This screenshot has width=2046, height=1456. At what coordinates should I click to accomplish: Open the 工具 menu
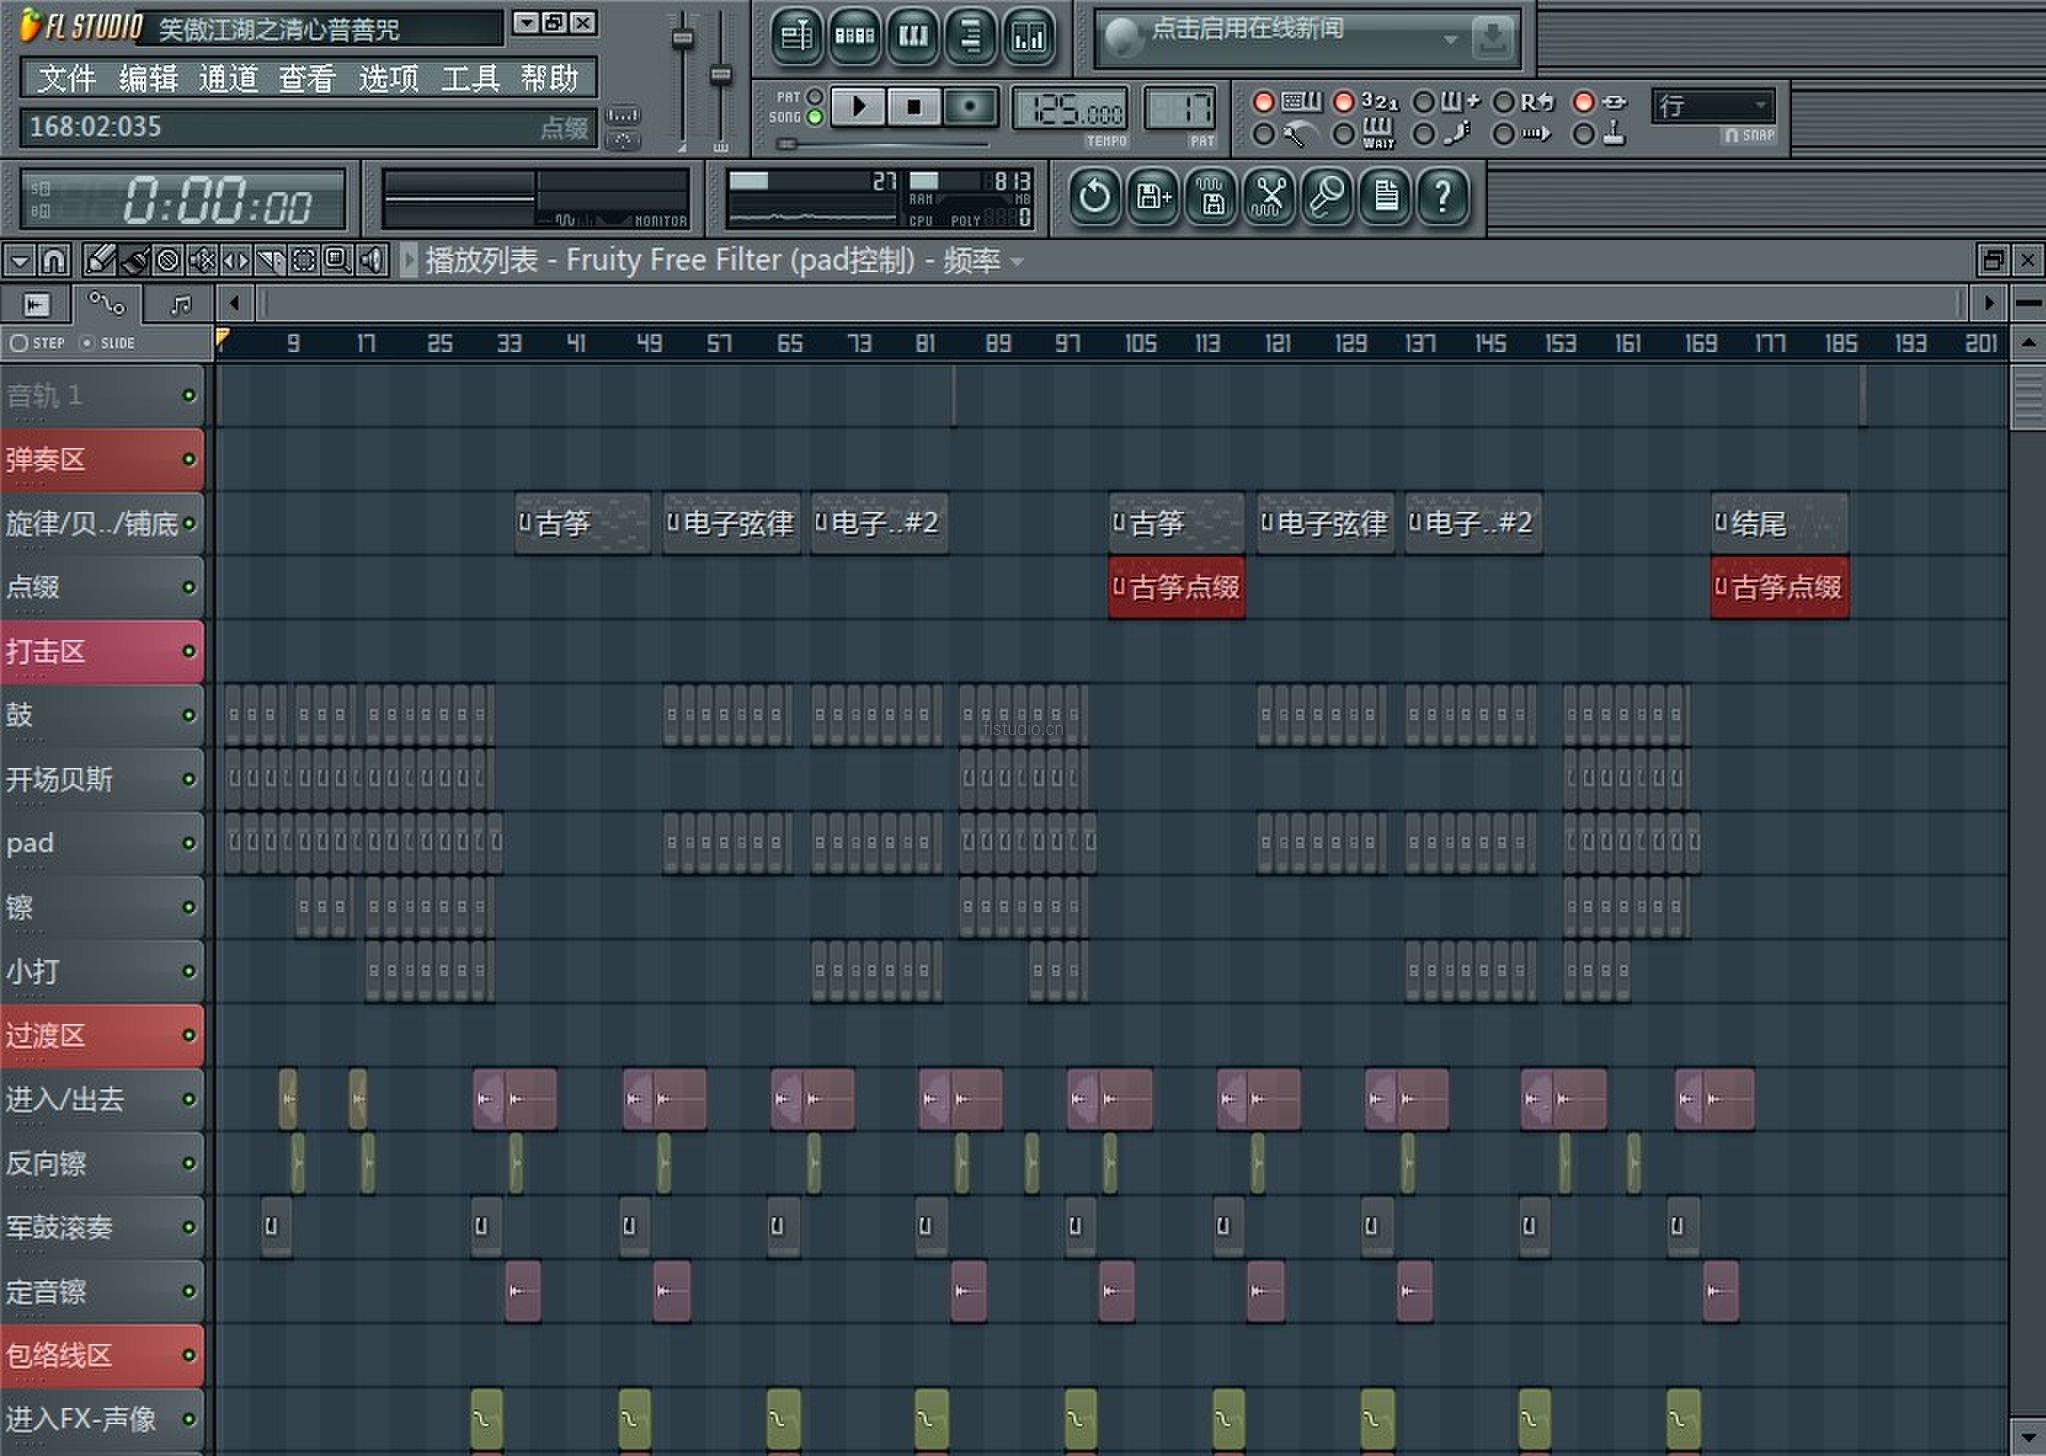[x=470, y=78]
